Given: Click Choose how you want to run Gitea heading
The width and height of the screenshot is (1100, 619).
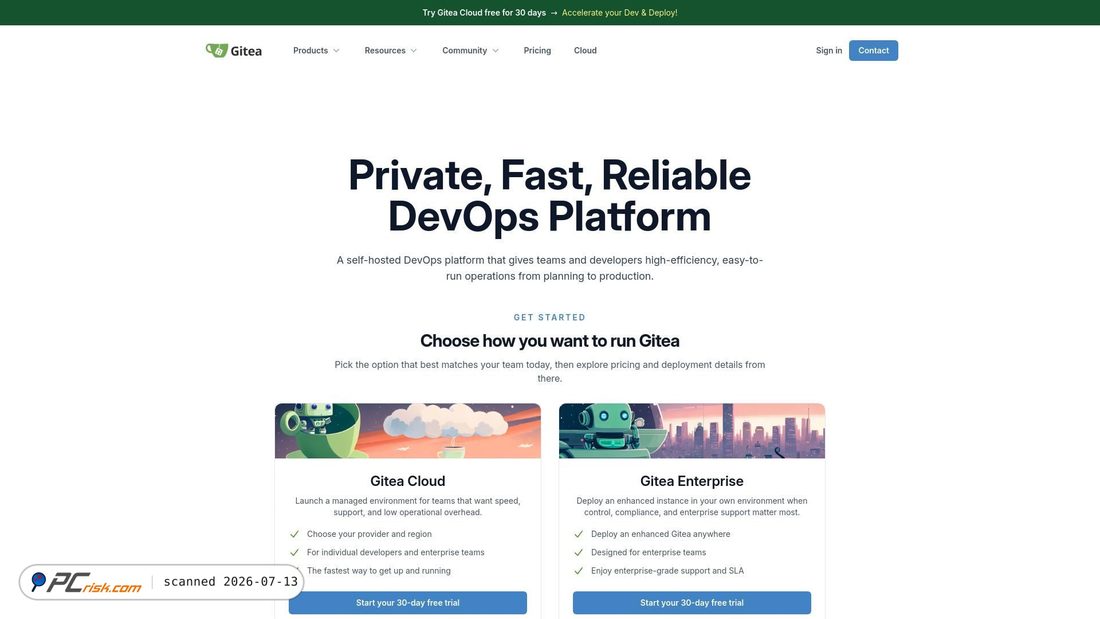Looking at the screenshot, I should 550,341.
